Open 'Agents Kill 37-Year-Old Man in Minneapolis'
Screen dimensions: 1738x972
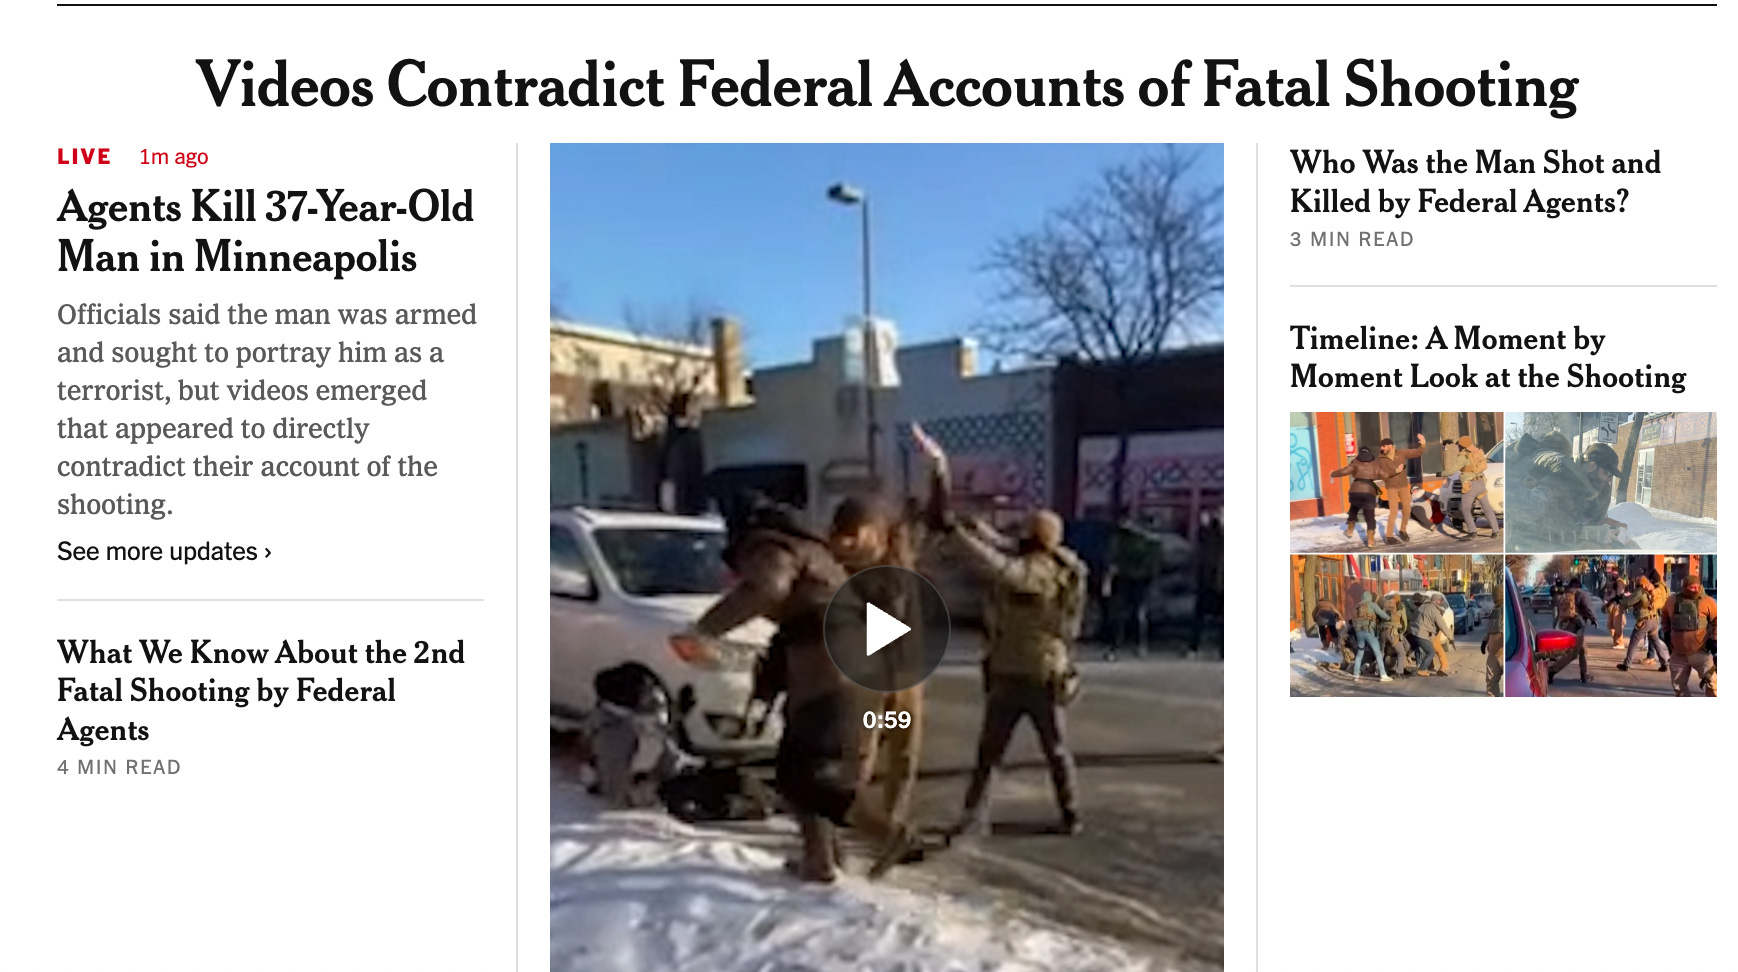pos(265,232)
